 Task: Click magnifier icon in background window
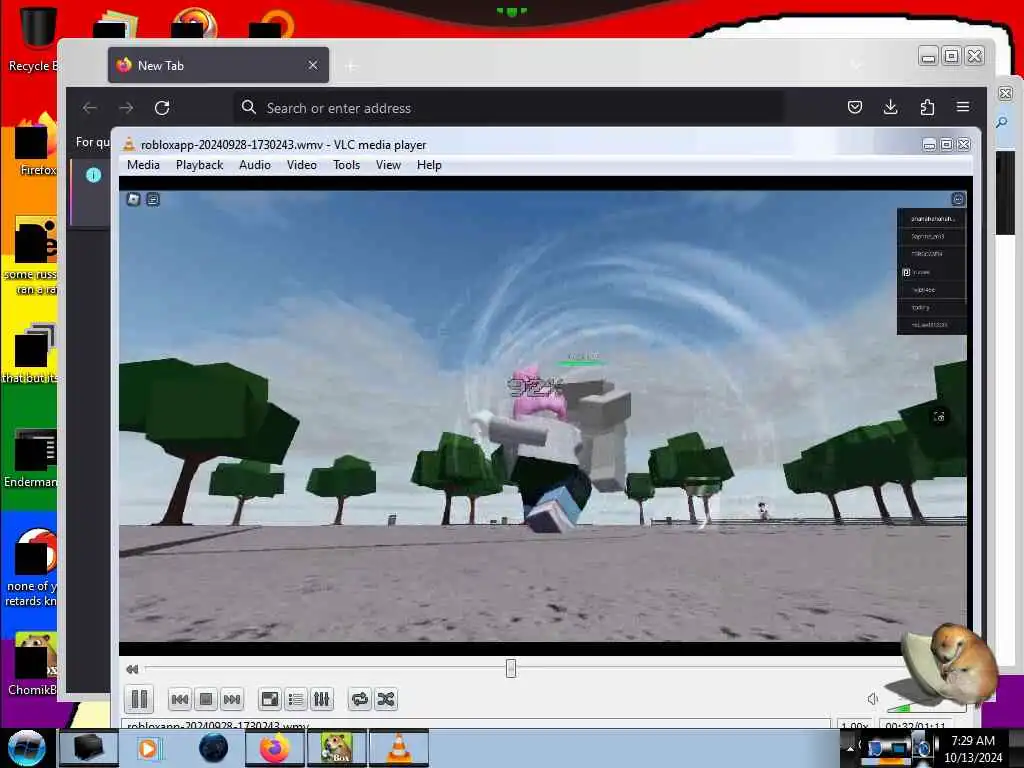coord(1002,122)
